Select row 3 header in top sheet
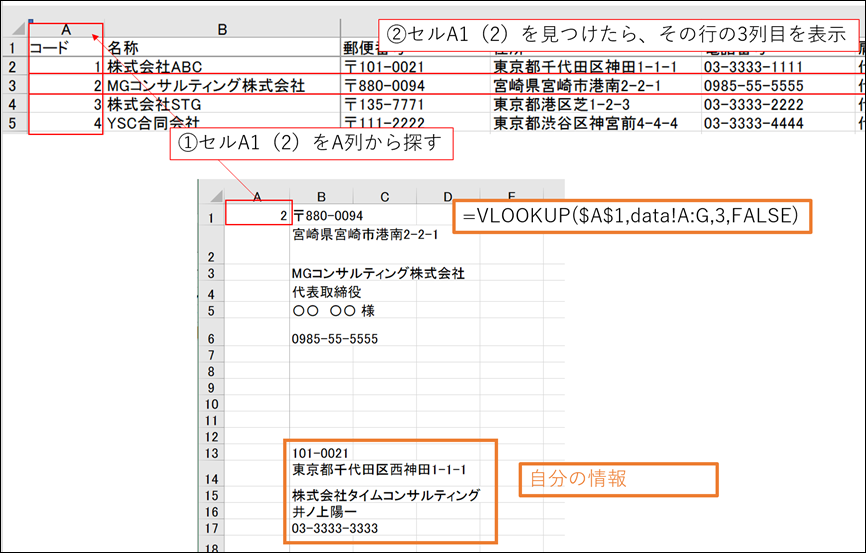This screenshot has width=866, height=553. pyautogui.click(x=13, y=86)
